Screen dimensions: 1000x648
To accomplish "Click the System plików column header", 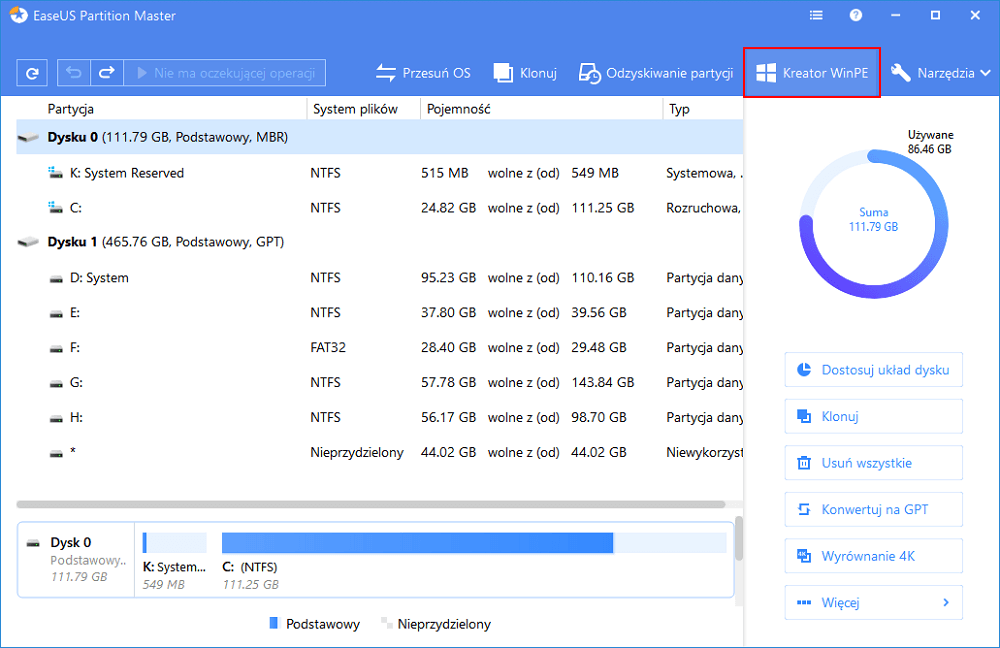I will 355,109.
